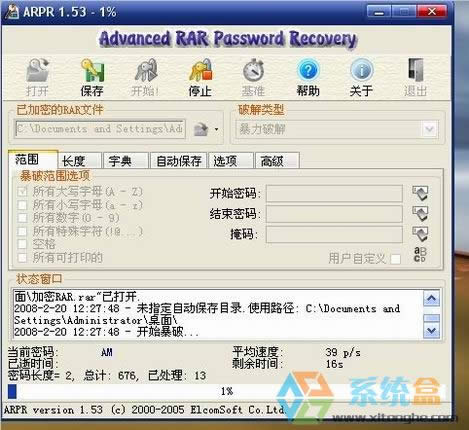Toggle 所有数字 (0 - 9) checkbox
This screenshot has height=430, width=469.
pos(22,218)
